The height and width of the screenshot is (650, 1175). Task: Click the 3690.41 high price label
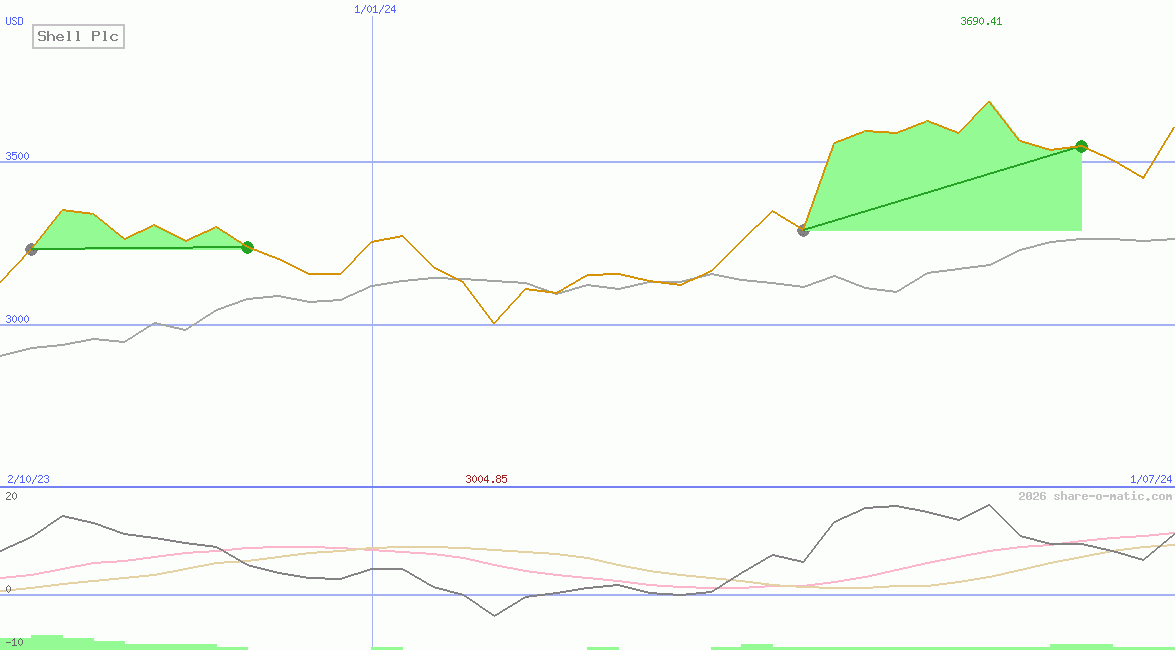981,21
